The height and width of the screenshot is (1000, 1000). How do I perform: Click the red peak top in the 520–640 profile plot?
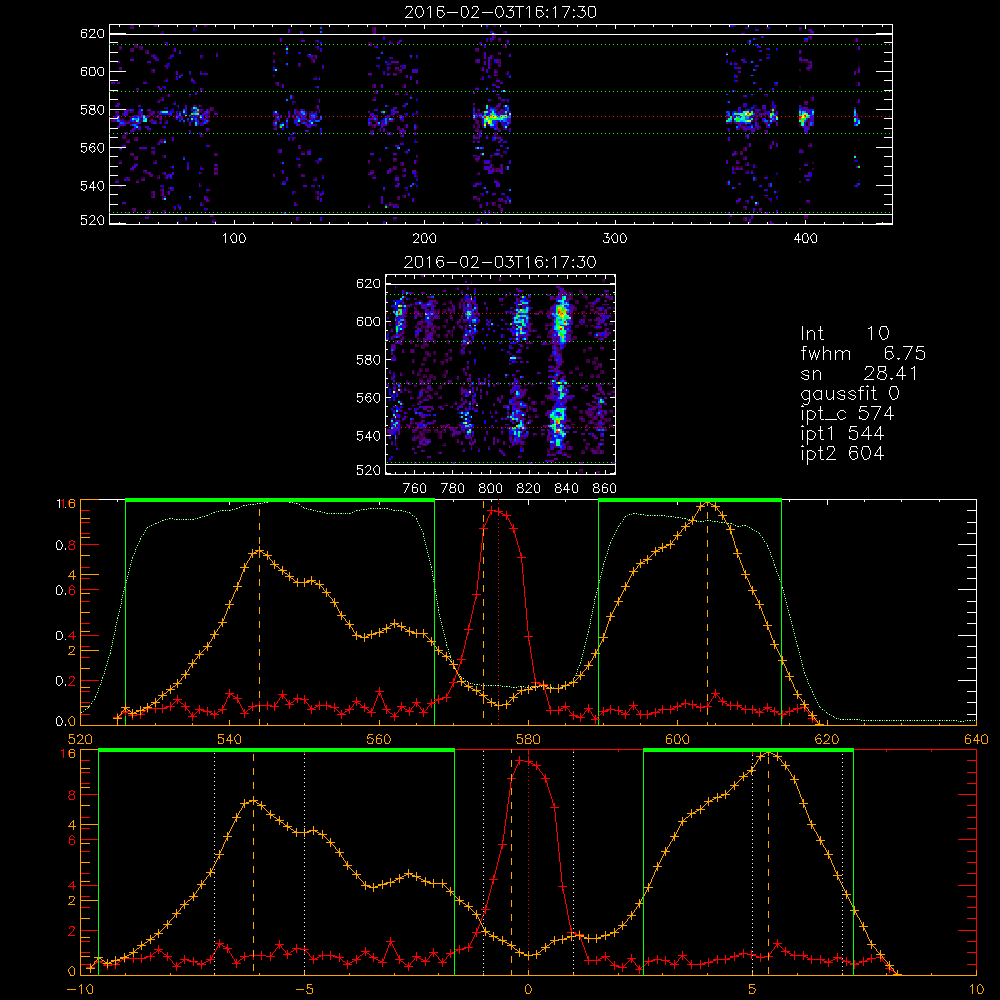pyautogui.click(x=493, y=510)
